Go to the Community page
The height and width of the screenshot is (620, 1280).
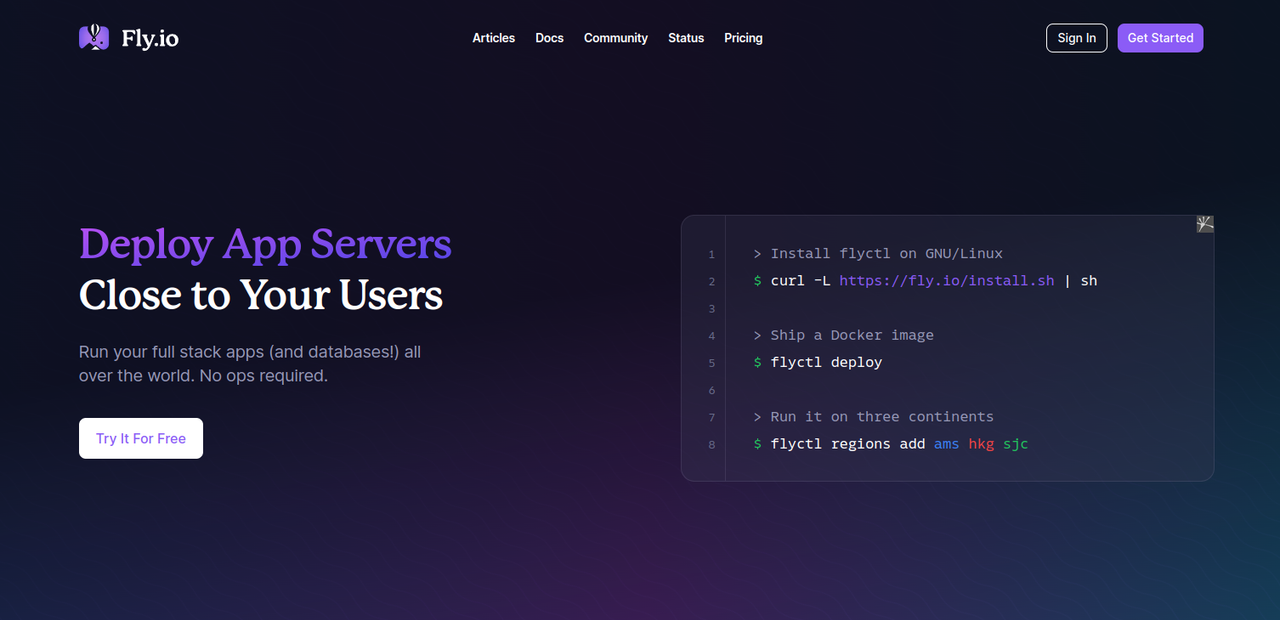616,38
